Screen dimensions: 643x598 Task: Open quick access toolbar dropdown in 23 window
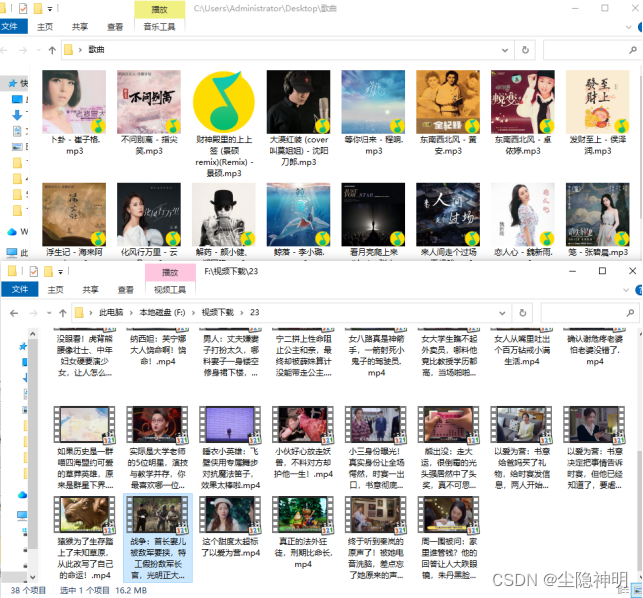(60, 272)
